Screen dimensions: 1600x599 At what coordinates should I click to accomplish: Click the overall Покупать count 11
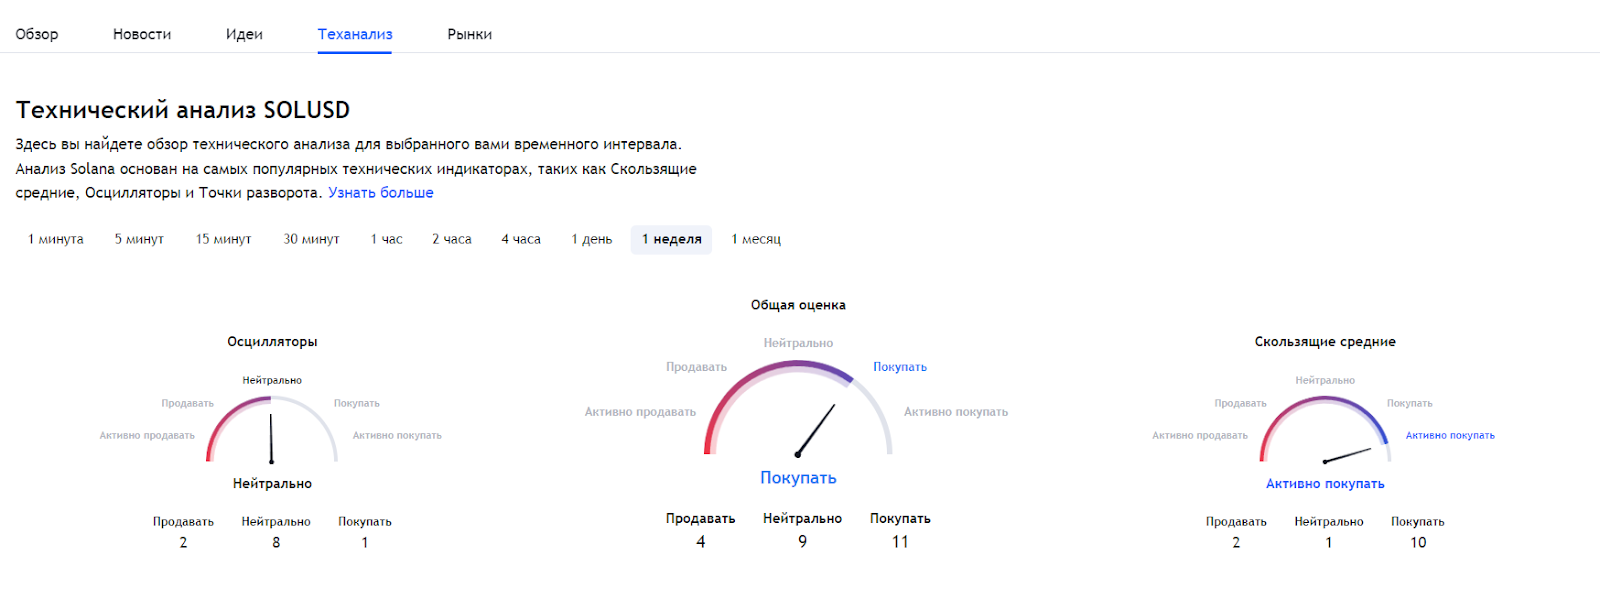click(x=900, y=542)
